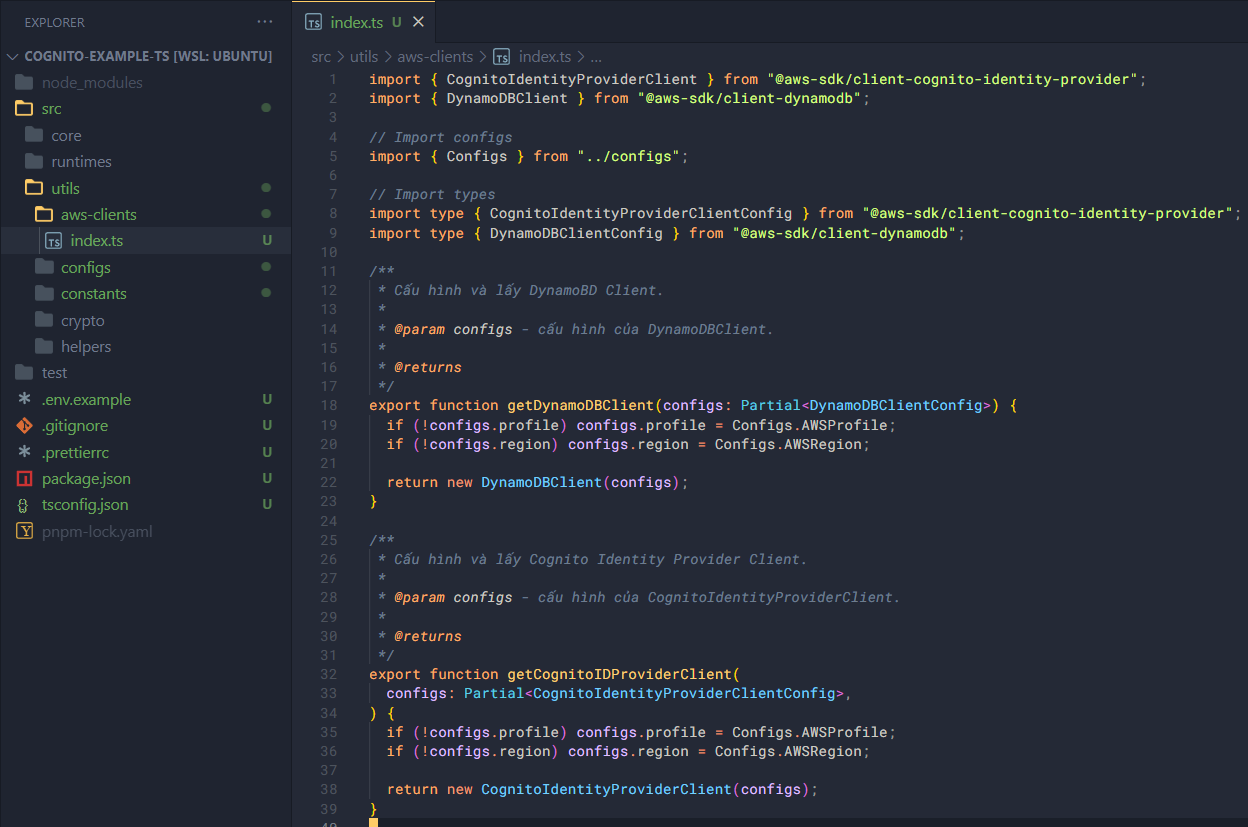Click the tsconfig.json file icon
This screenshot has width=1248, height=827.
(x=25, y=505)
